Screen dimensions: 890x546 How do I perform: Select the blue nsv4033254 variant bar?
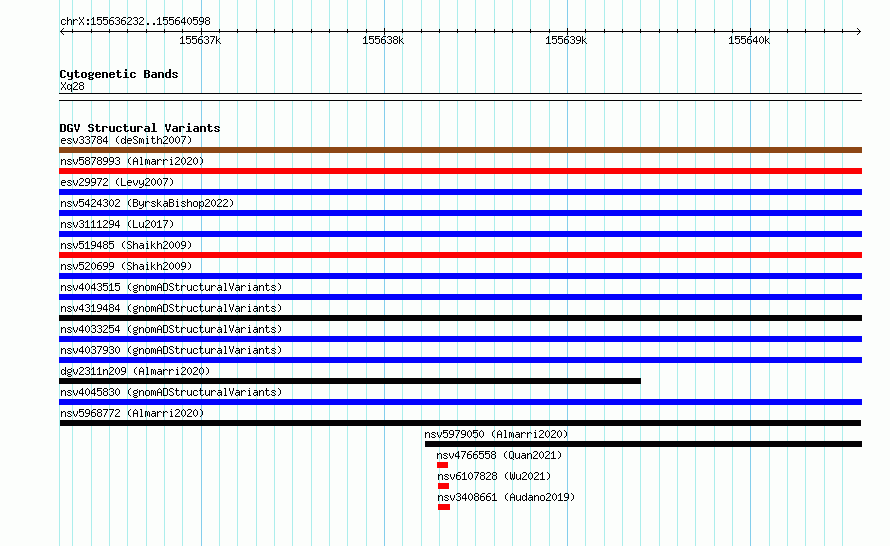coord(460,339)
